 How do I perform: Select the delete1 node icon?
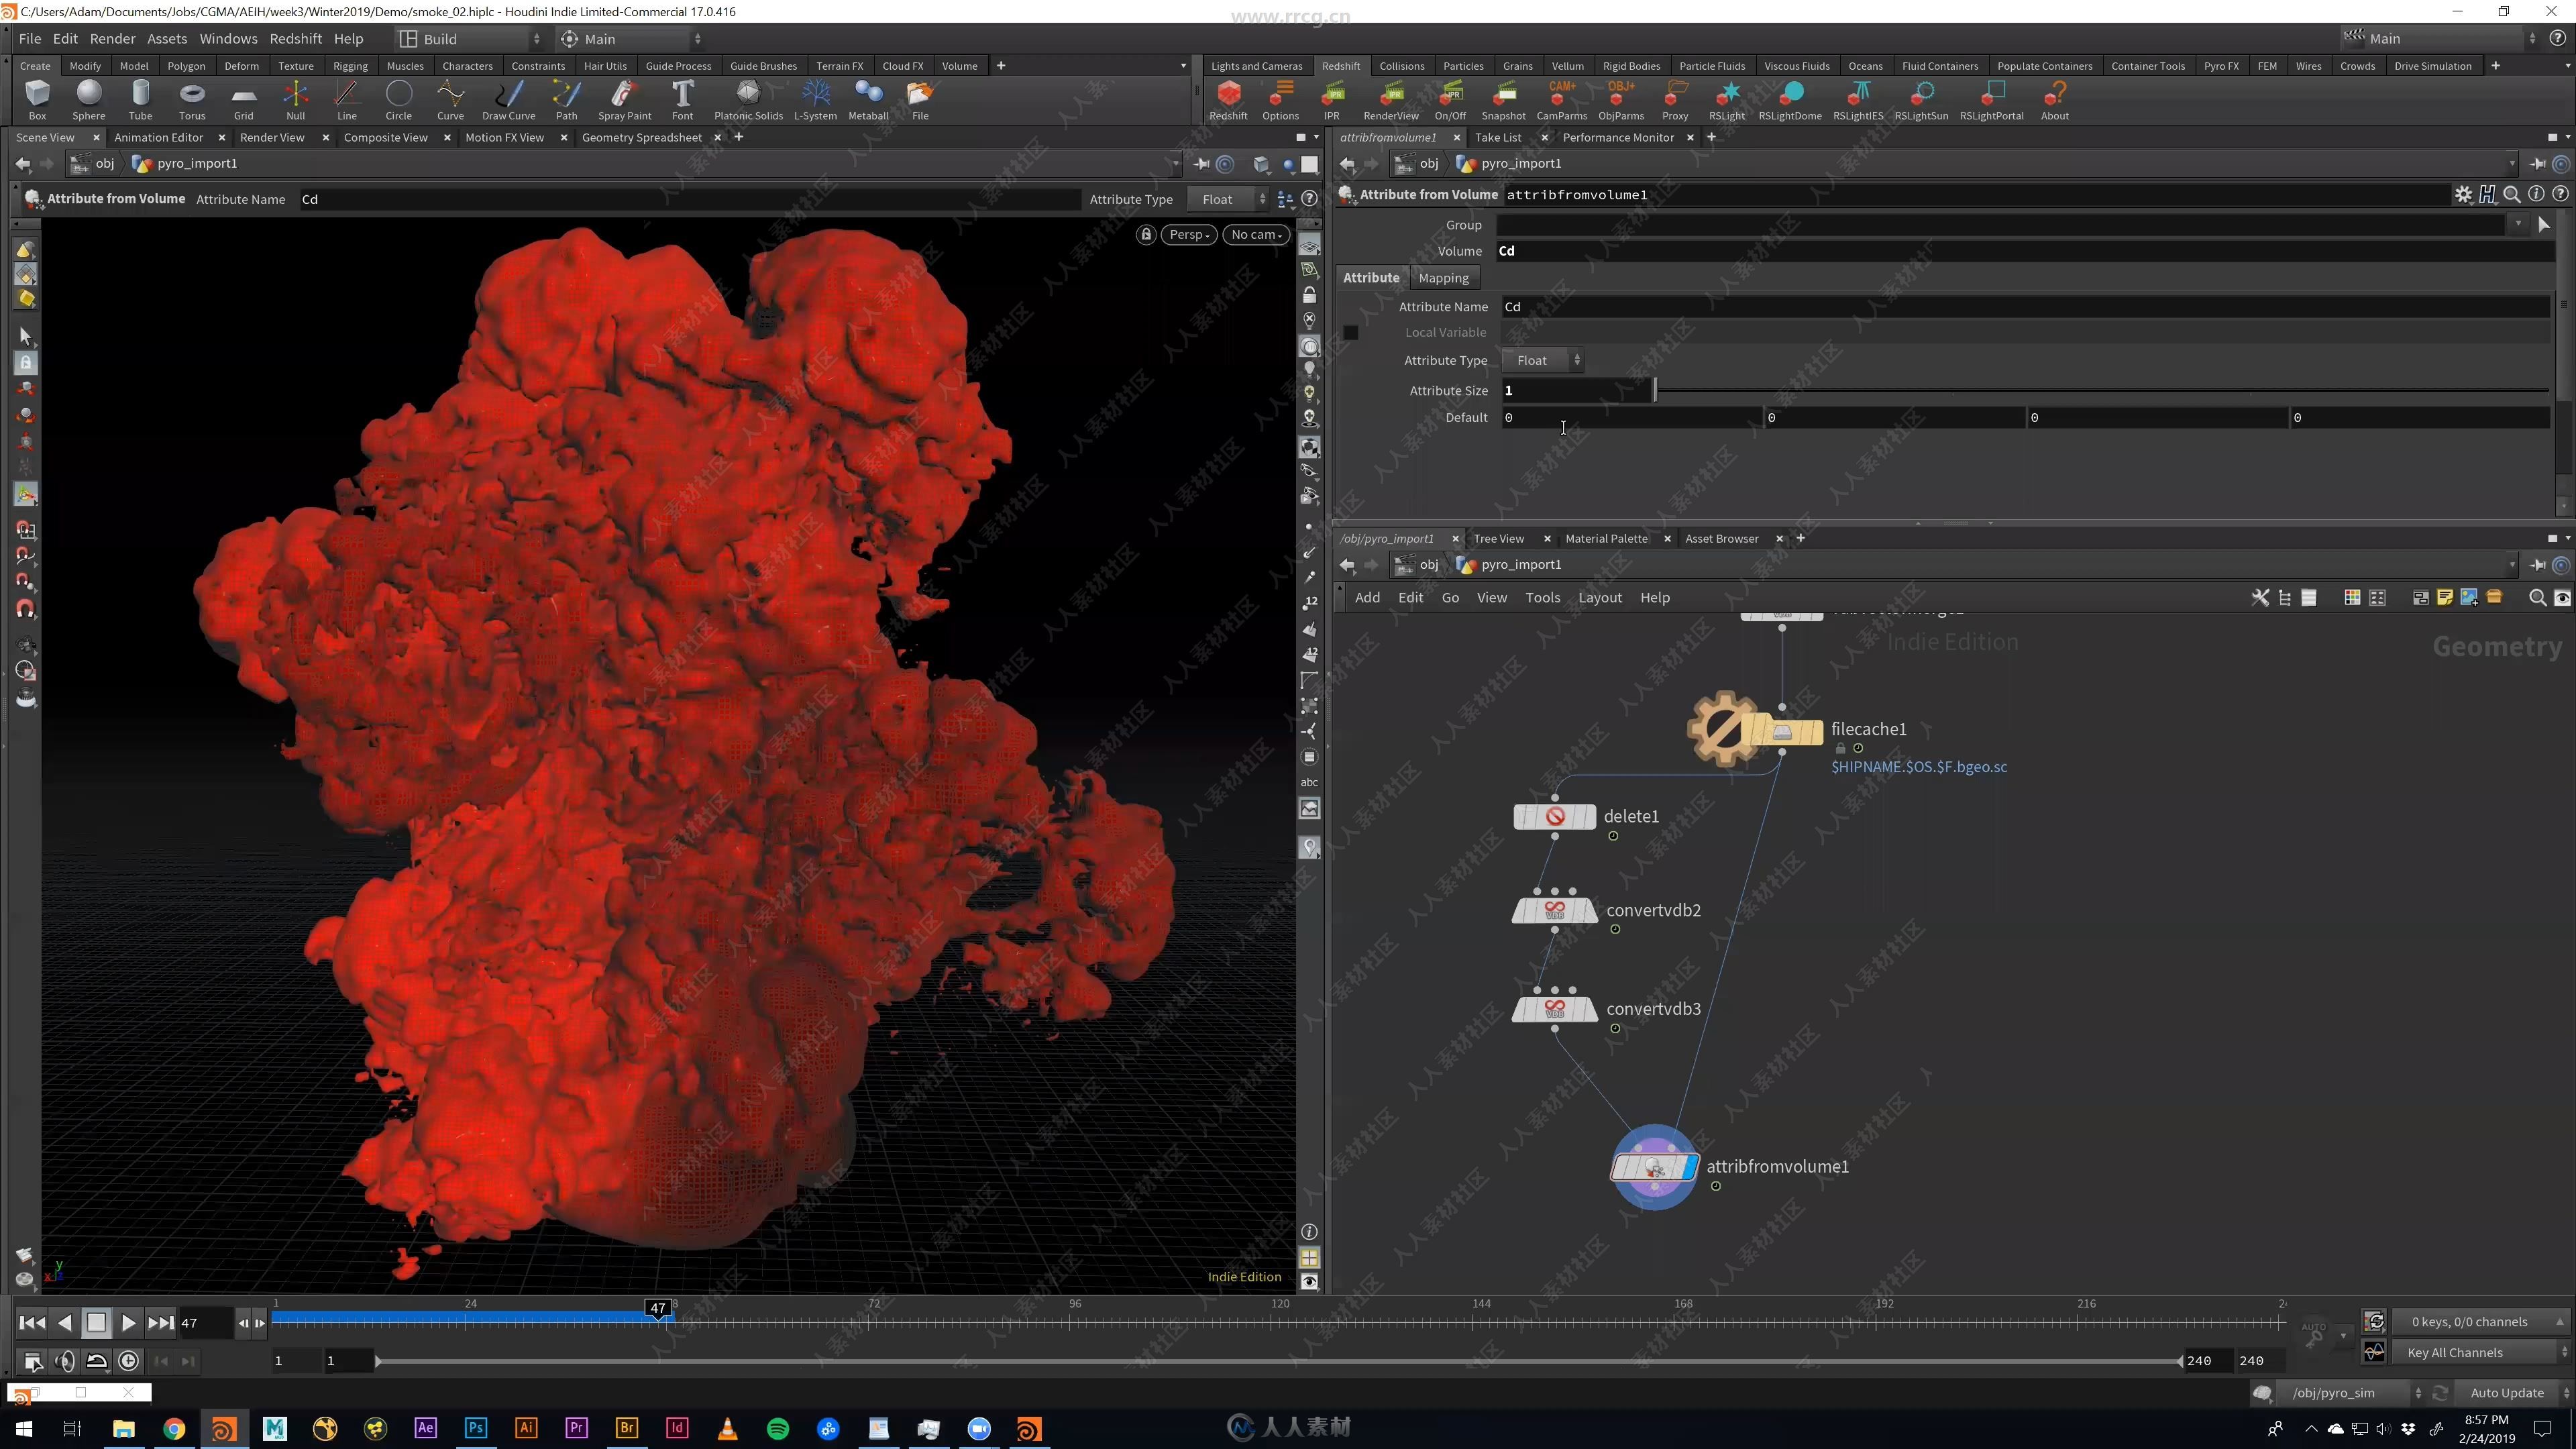point(1554,816)
